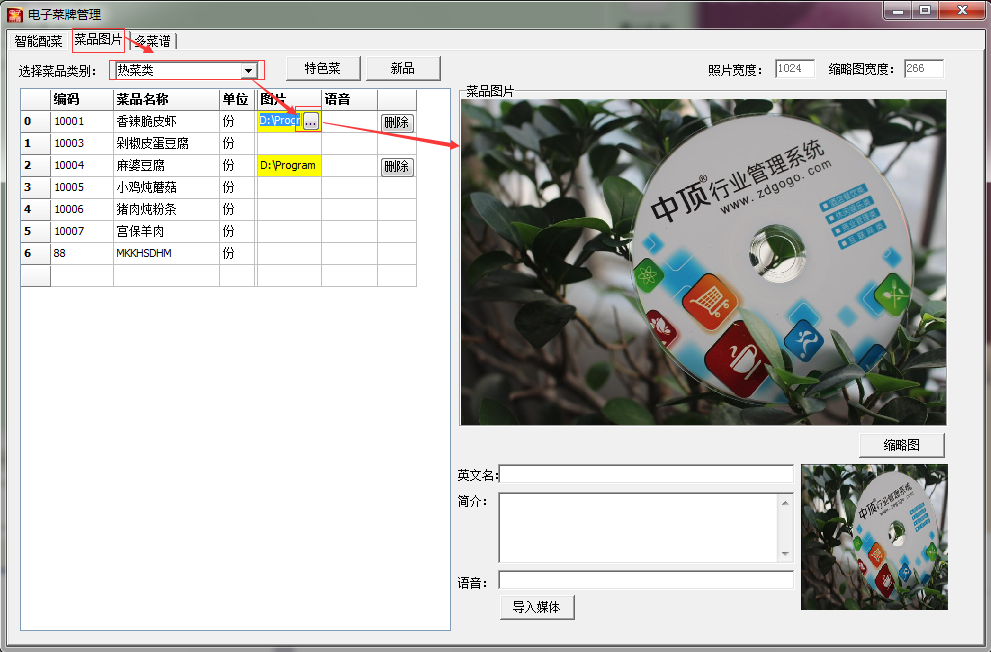Select the highlighted image path of 香辣脆皮虾

click(x=279, y=120)
